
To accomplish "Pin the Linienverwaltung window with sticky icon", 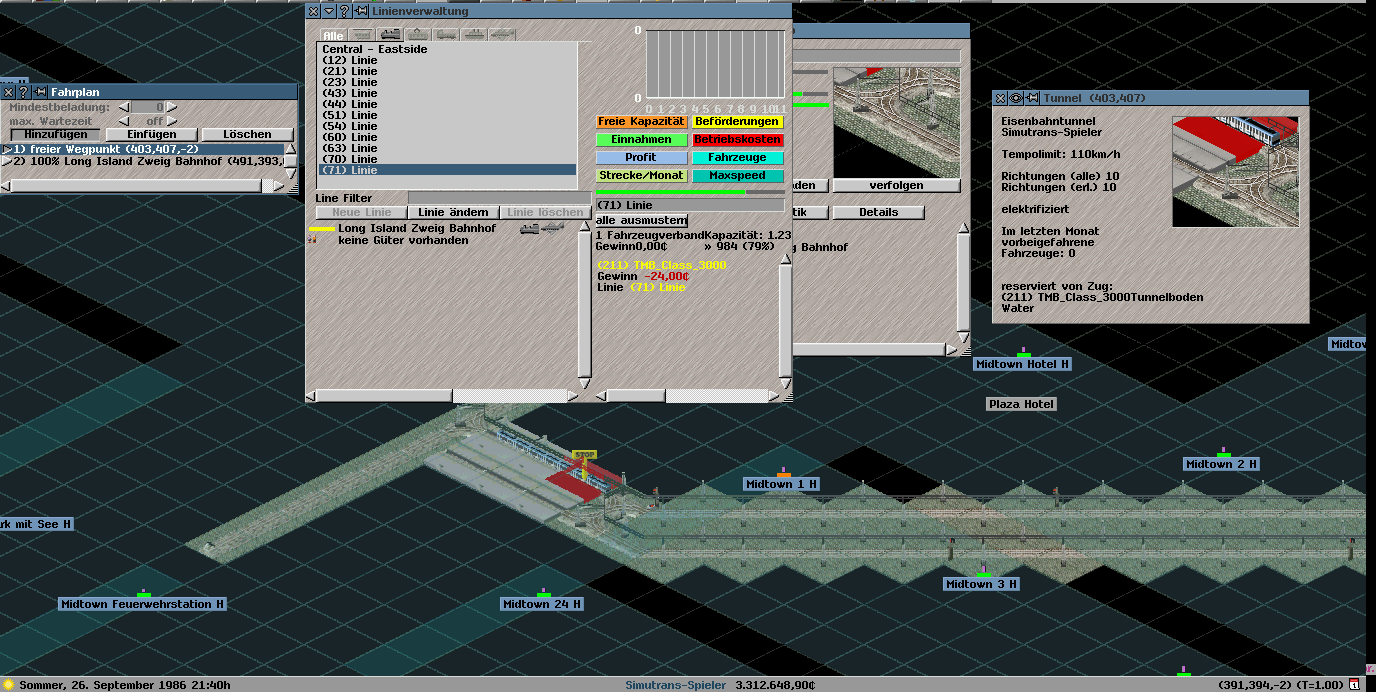I will [360, 11].
